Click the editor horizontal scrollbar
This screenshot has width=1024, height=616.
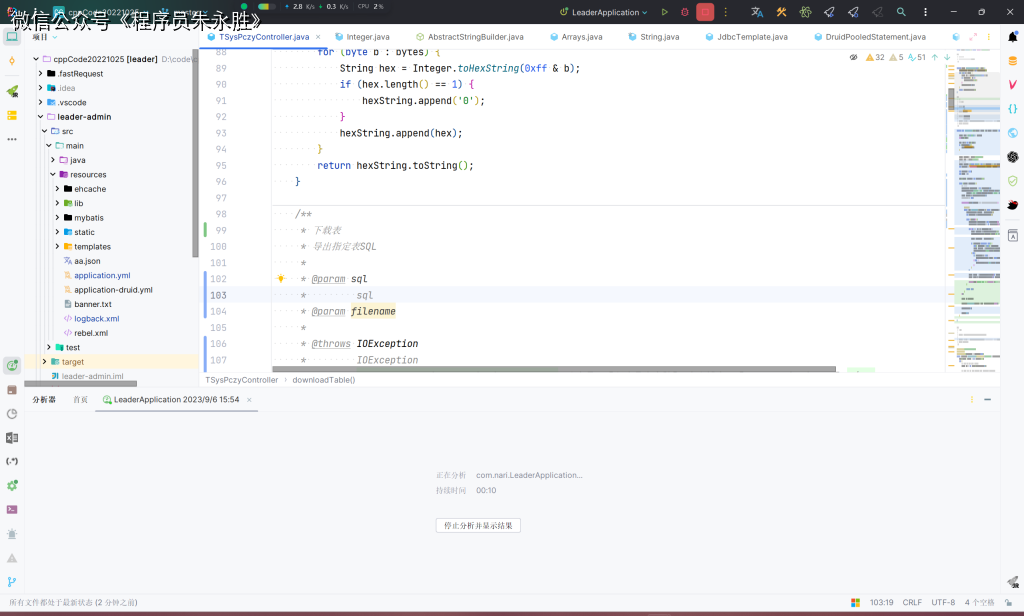[x=554, y=369]
